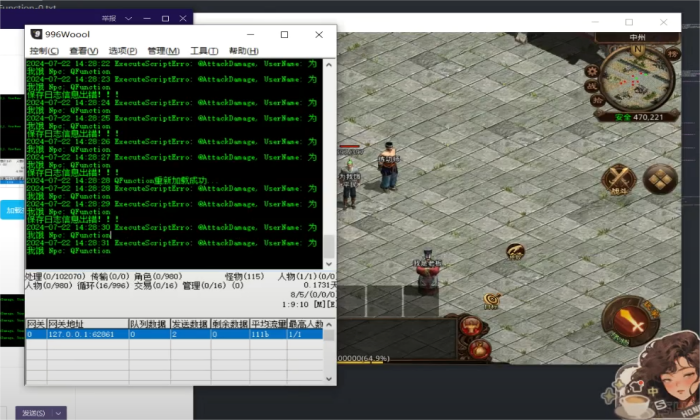700x420 pixels.
Task: Click the 发送(S) send button
Action: click(31, 413)
